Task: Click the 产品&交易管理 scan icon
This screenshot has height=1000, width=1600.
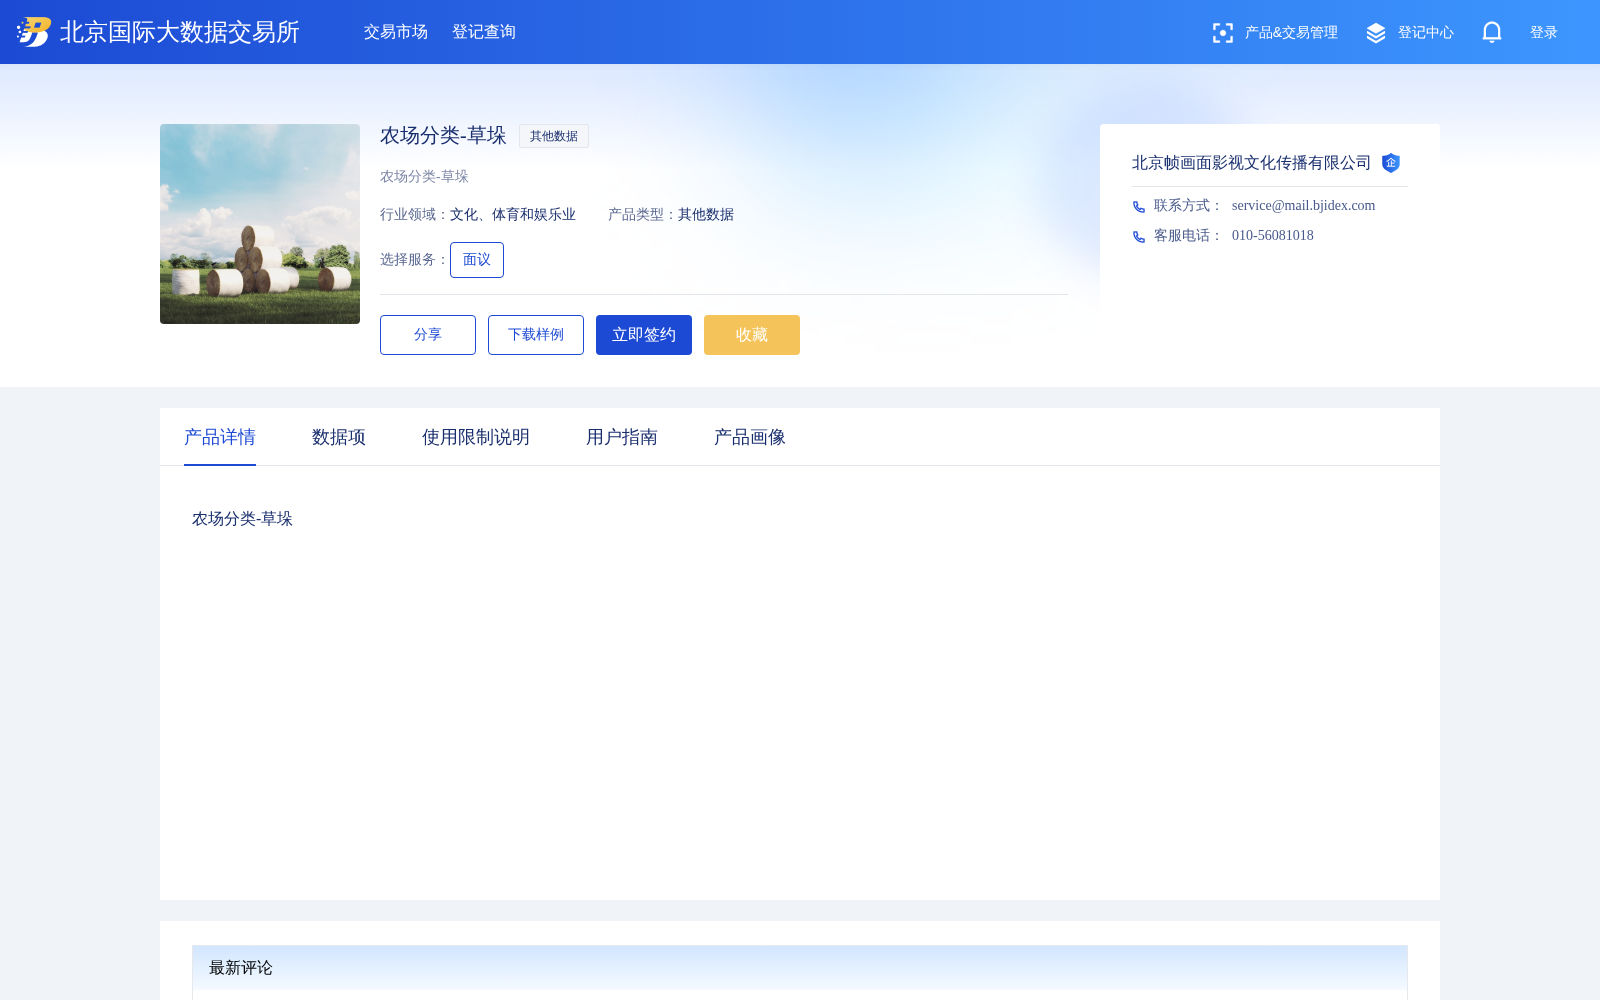Action: (1222, 33)
